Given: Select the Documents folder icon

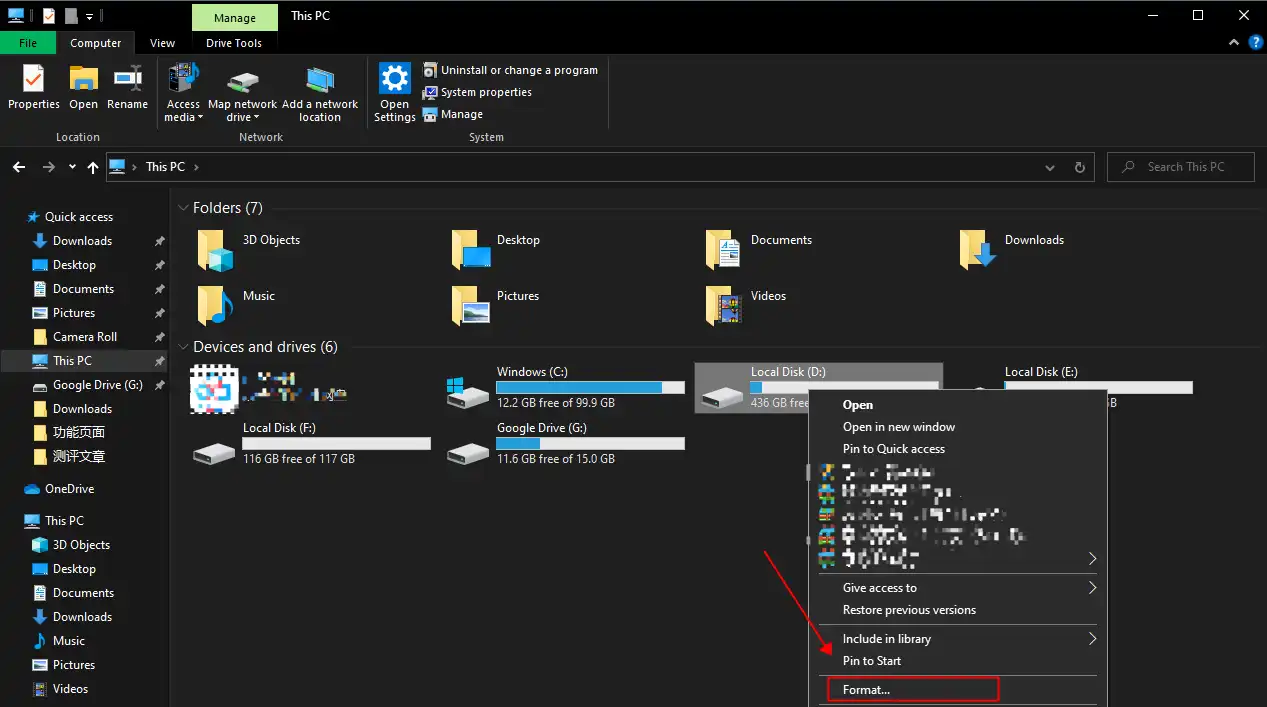Looking at the screenshot, I should pos(722,249).
